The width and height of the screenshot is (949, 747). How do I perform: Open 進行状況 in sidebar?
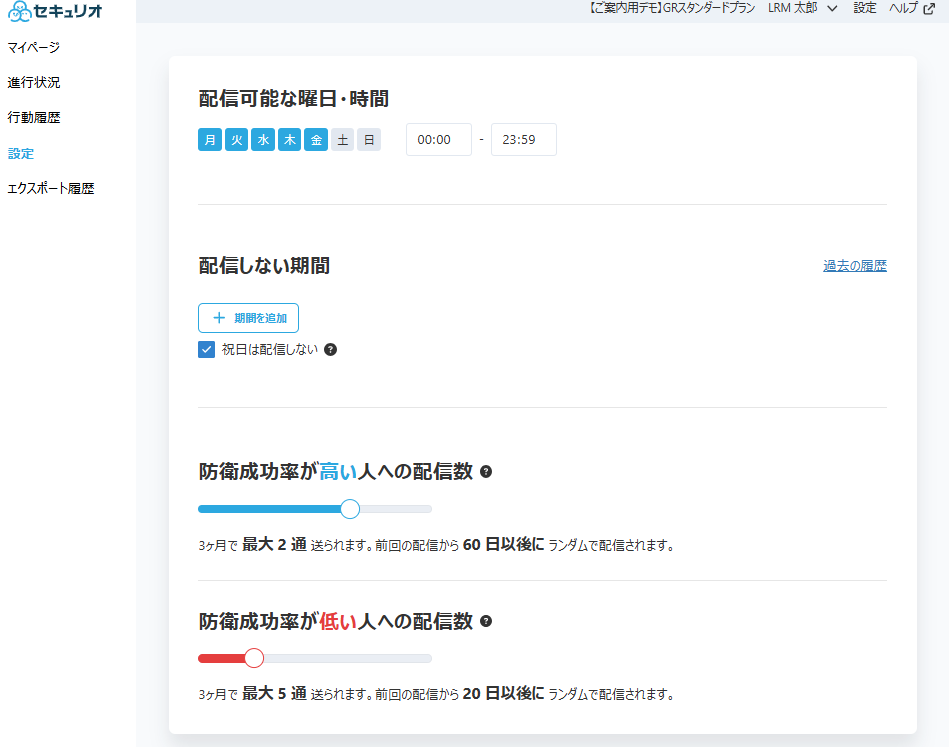[x=34, y=82]
